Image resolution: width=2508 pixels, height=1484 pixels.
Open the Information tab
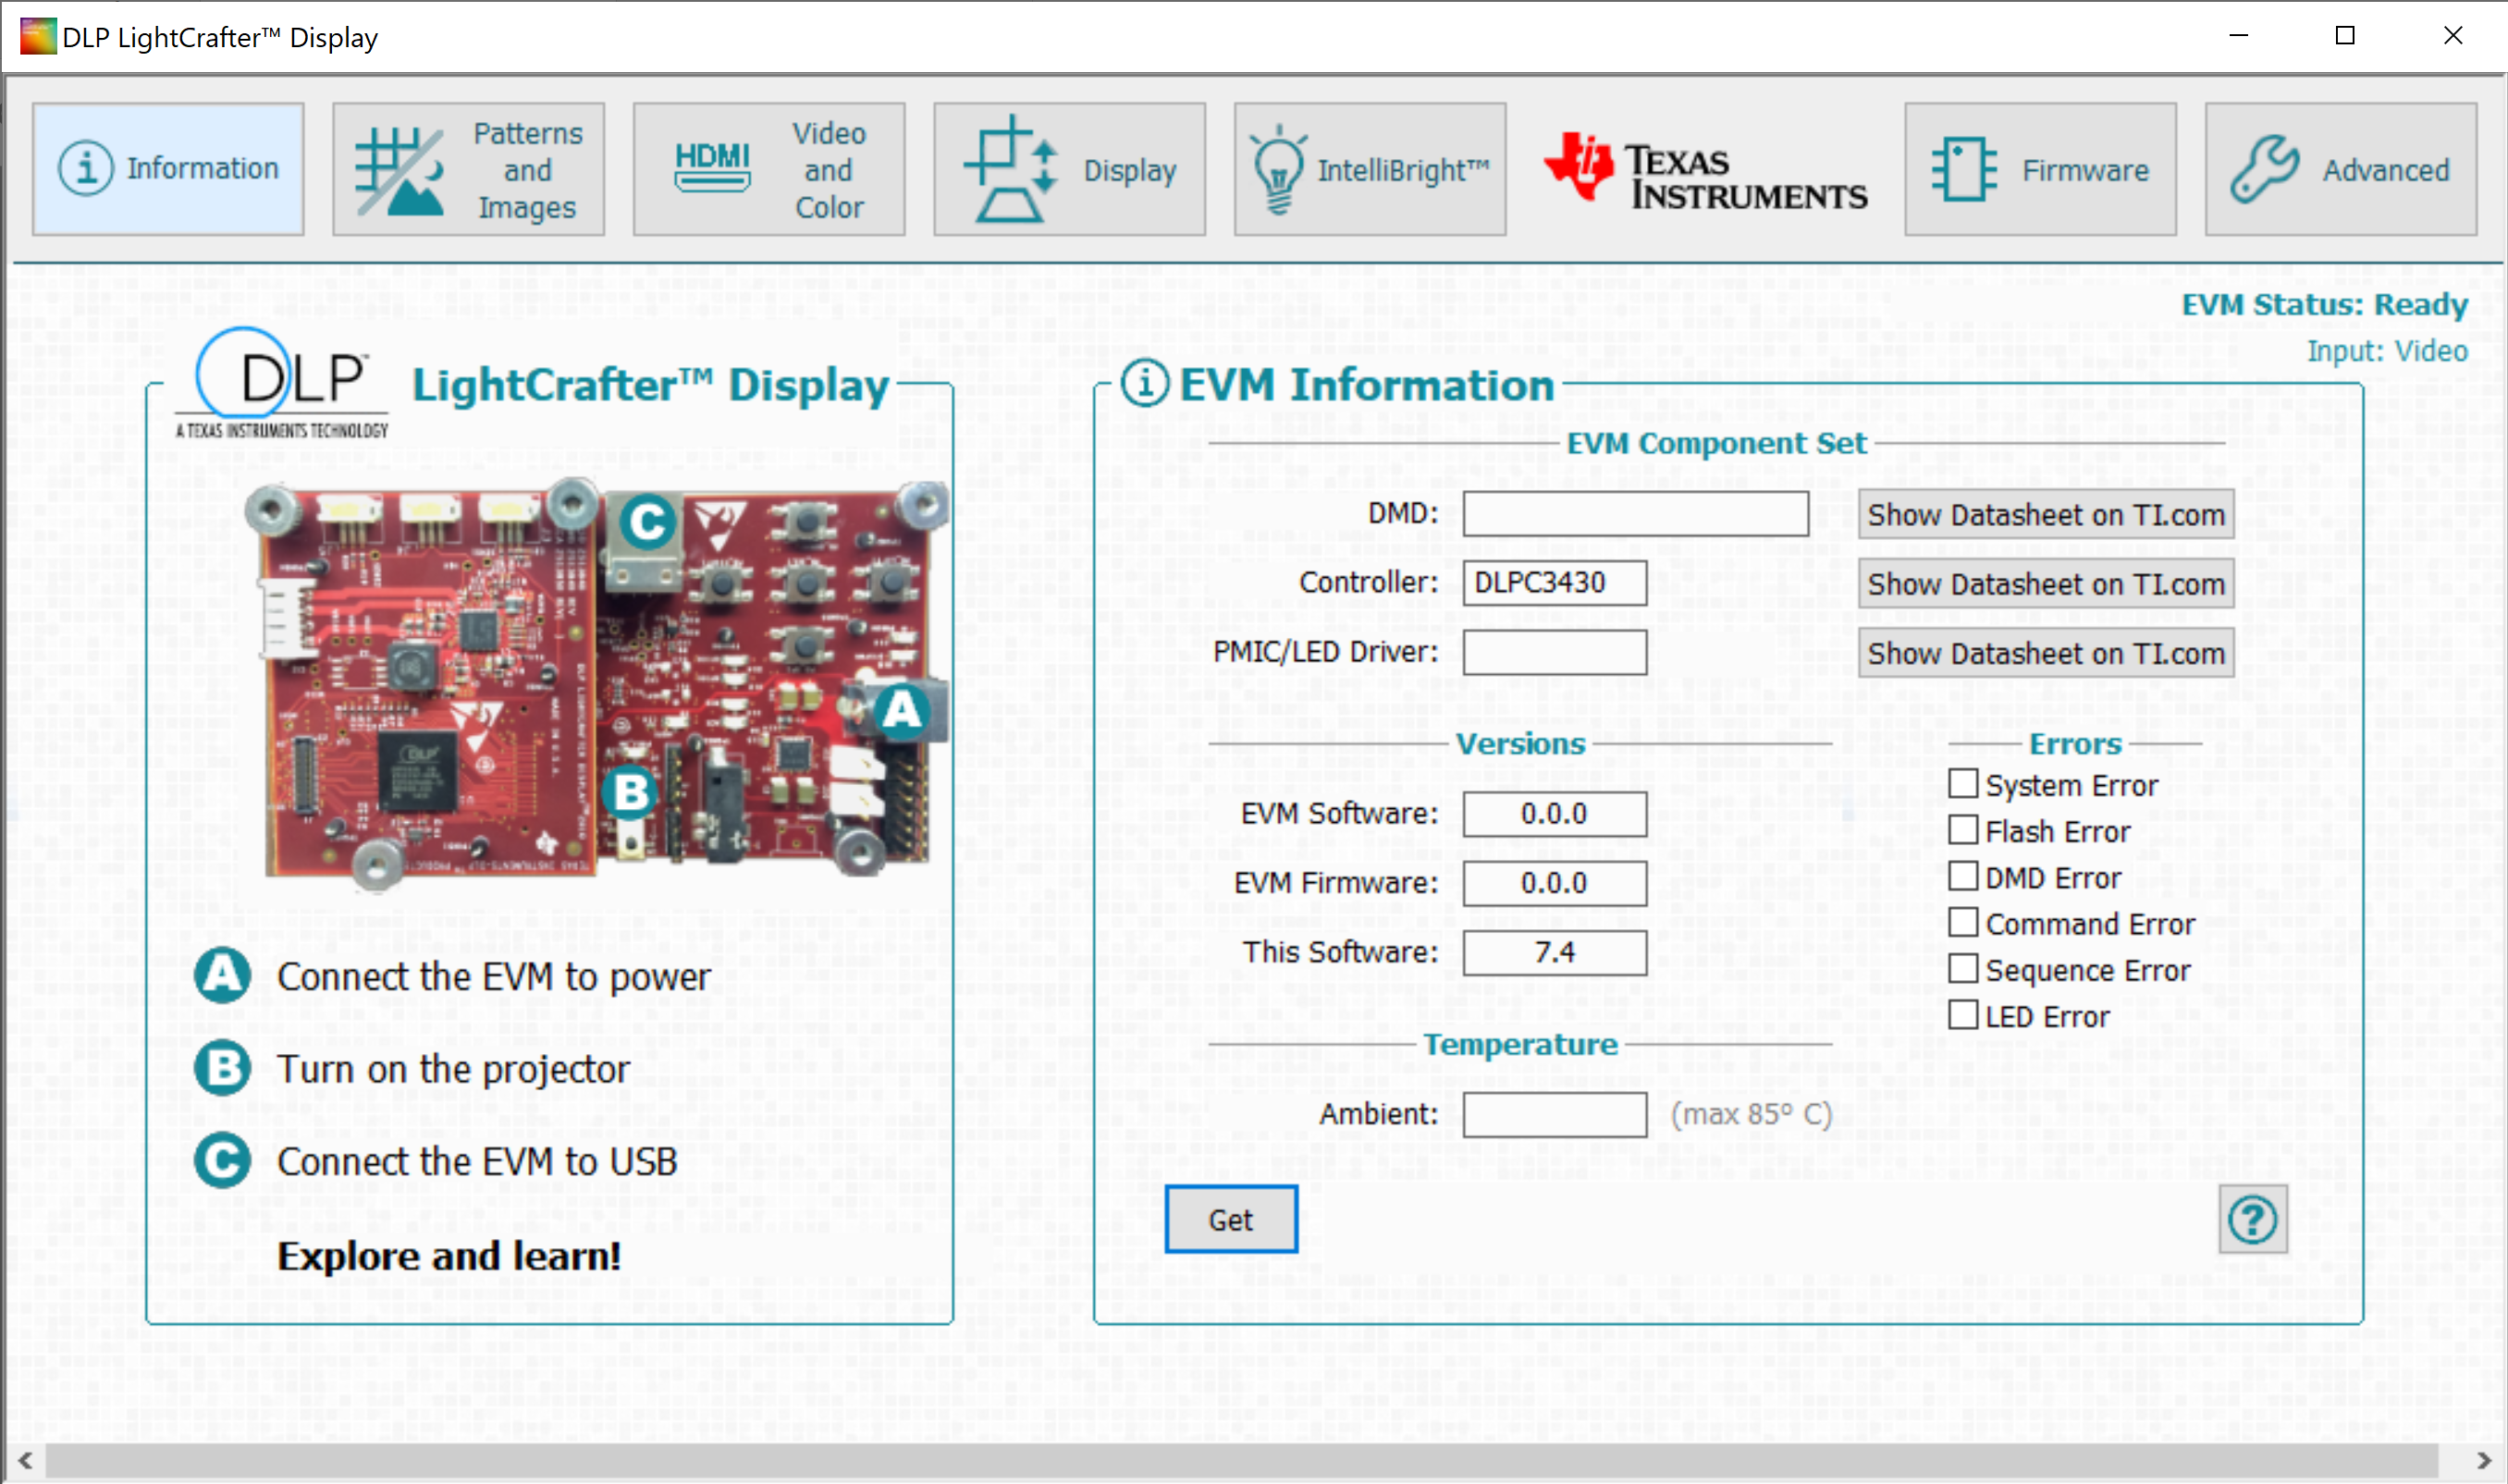[168, 169]
